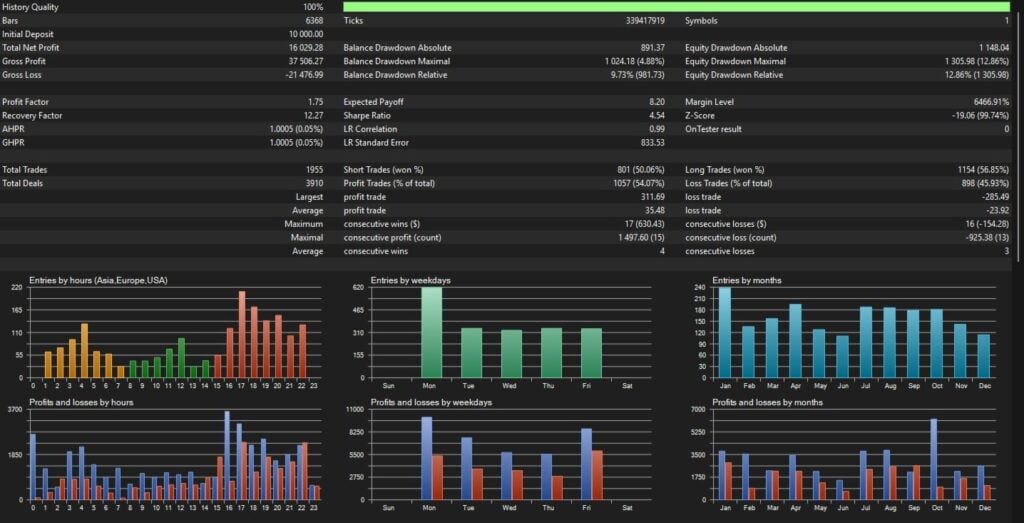
Task: Select the value "1 024.18 (4.88%)"
Action: [635, 61]
